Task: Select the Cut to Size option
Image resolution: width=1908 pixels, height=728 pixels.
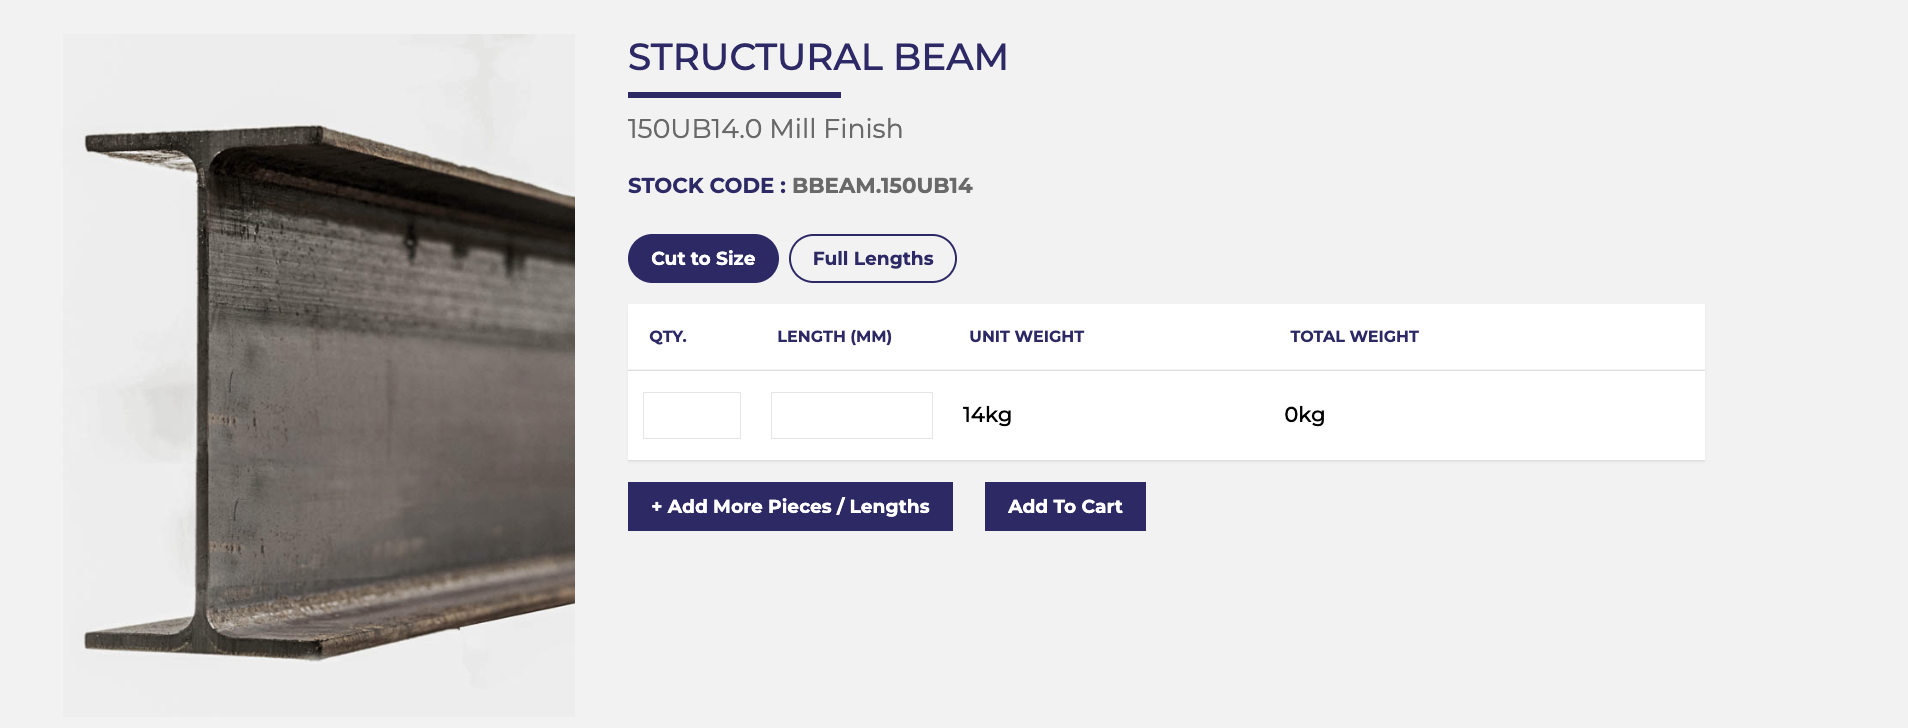Action: click(x=703, y=258)
